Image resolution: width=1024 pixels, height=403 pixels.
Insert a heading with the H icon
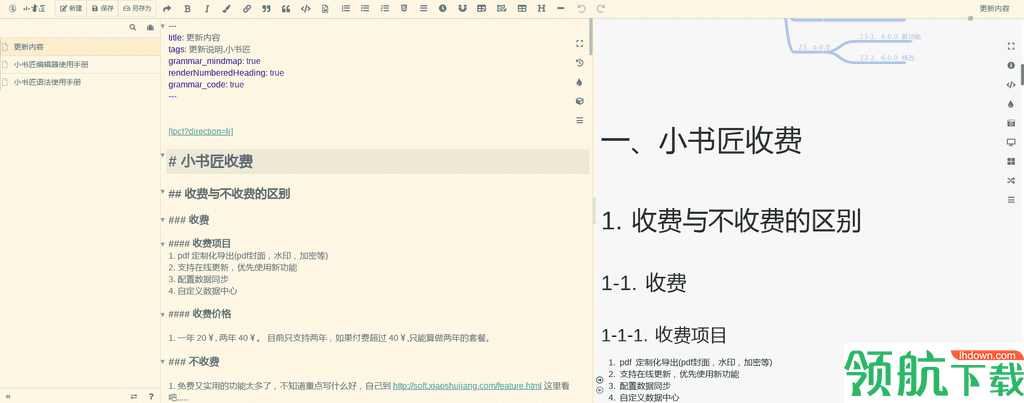[x=541, y=8]
